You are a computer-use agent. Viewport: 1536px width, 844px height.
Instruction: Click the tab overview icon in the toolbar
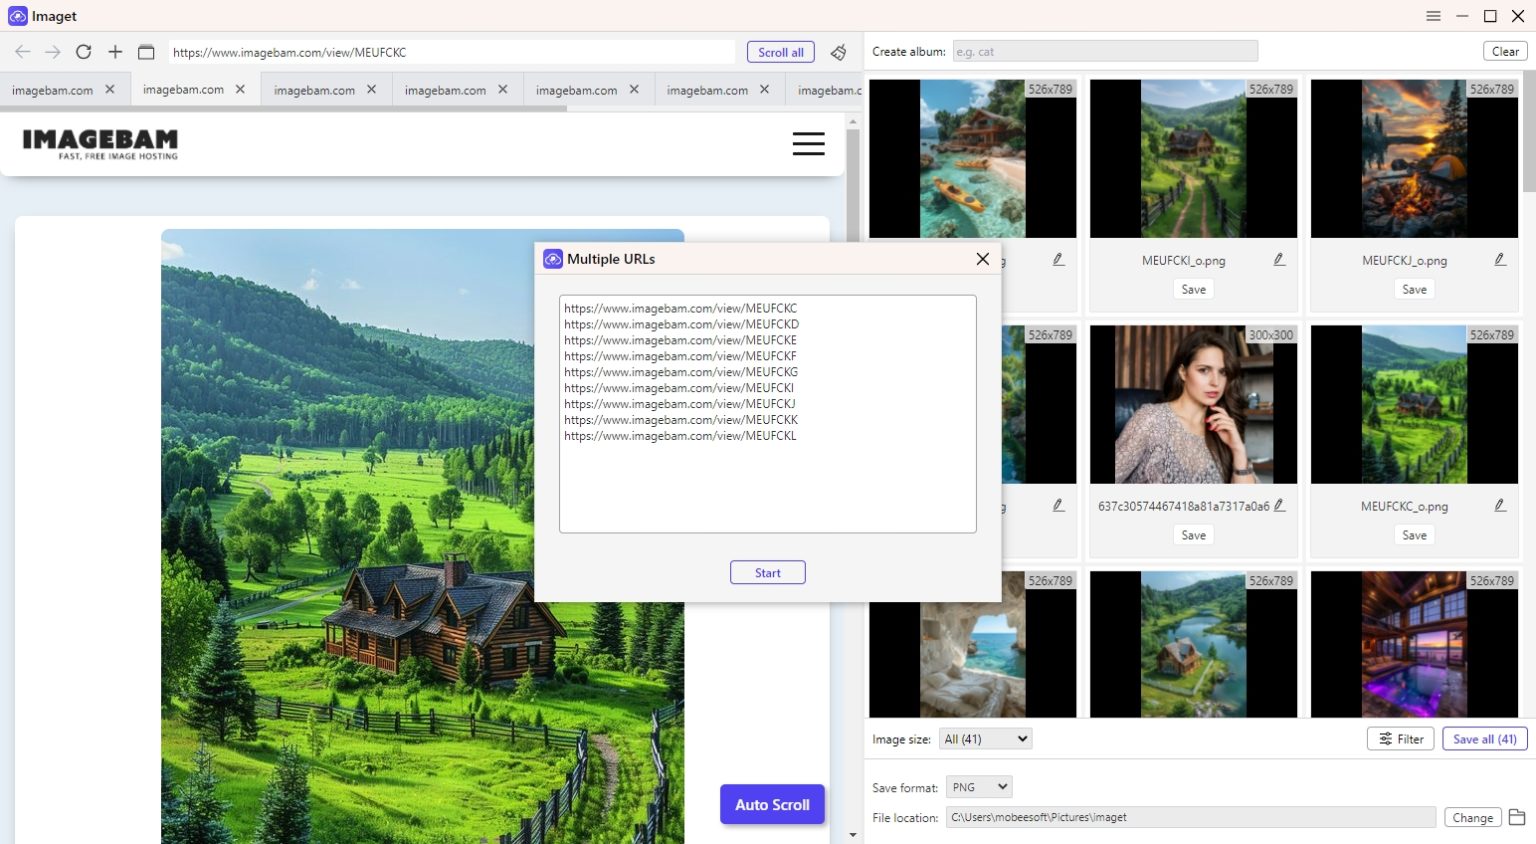pyautogui.click(x=145, y=51)
